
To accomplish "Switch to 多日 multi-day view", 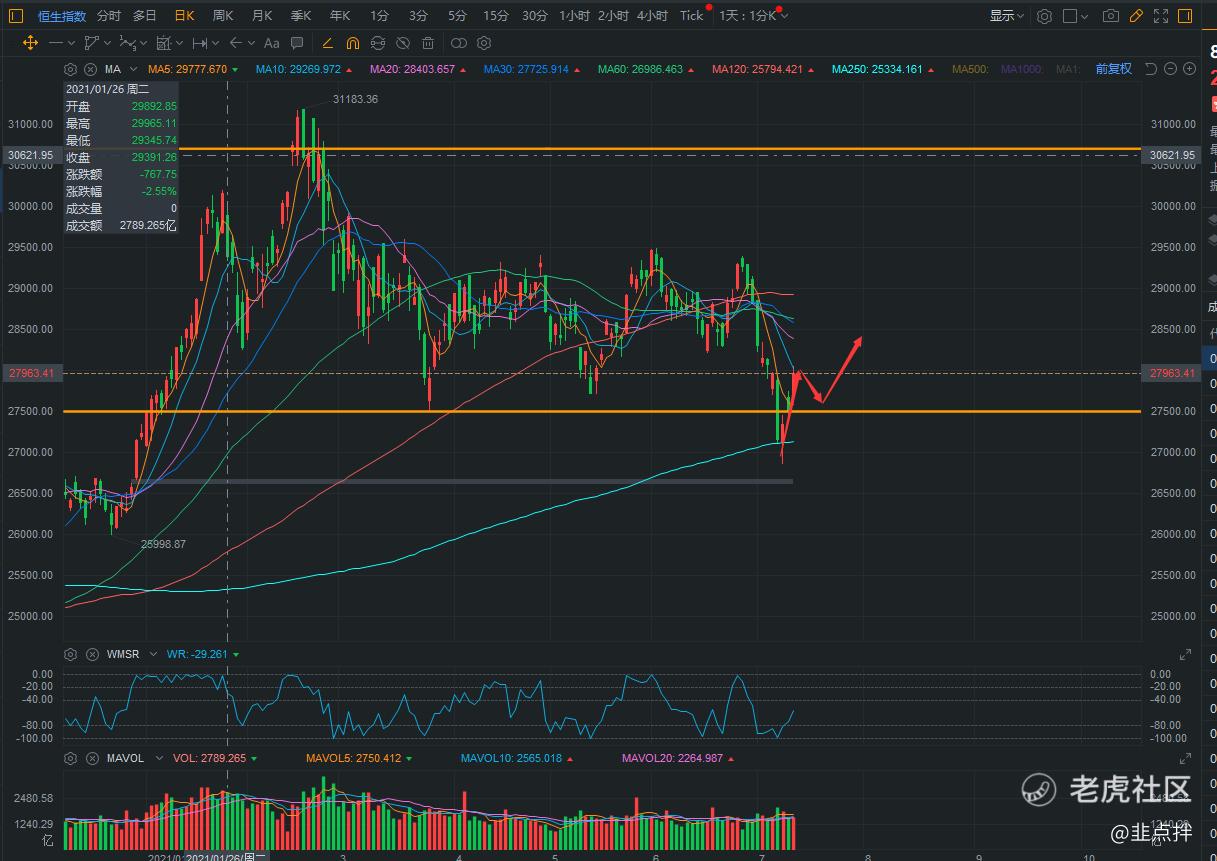I will click(145, 16).
